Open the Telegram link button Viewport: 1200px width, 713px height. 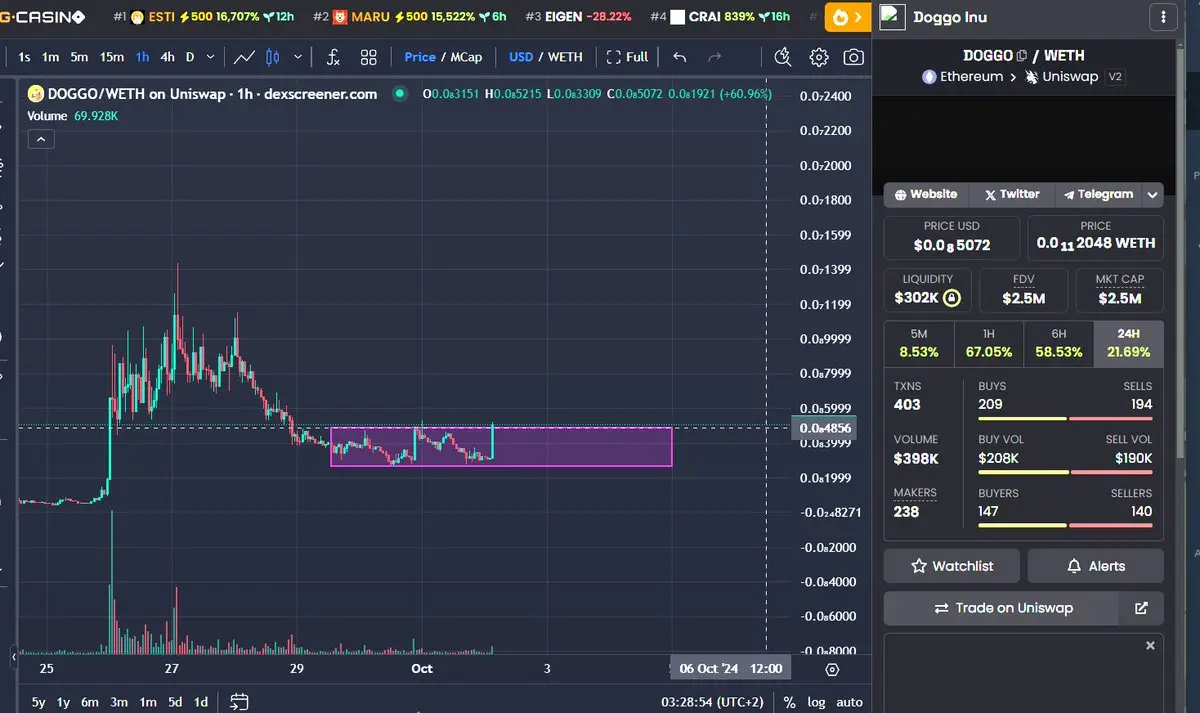(x=1099, y=195)
